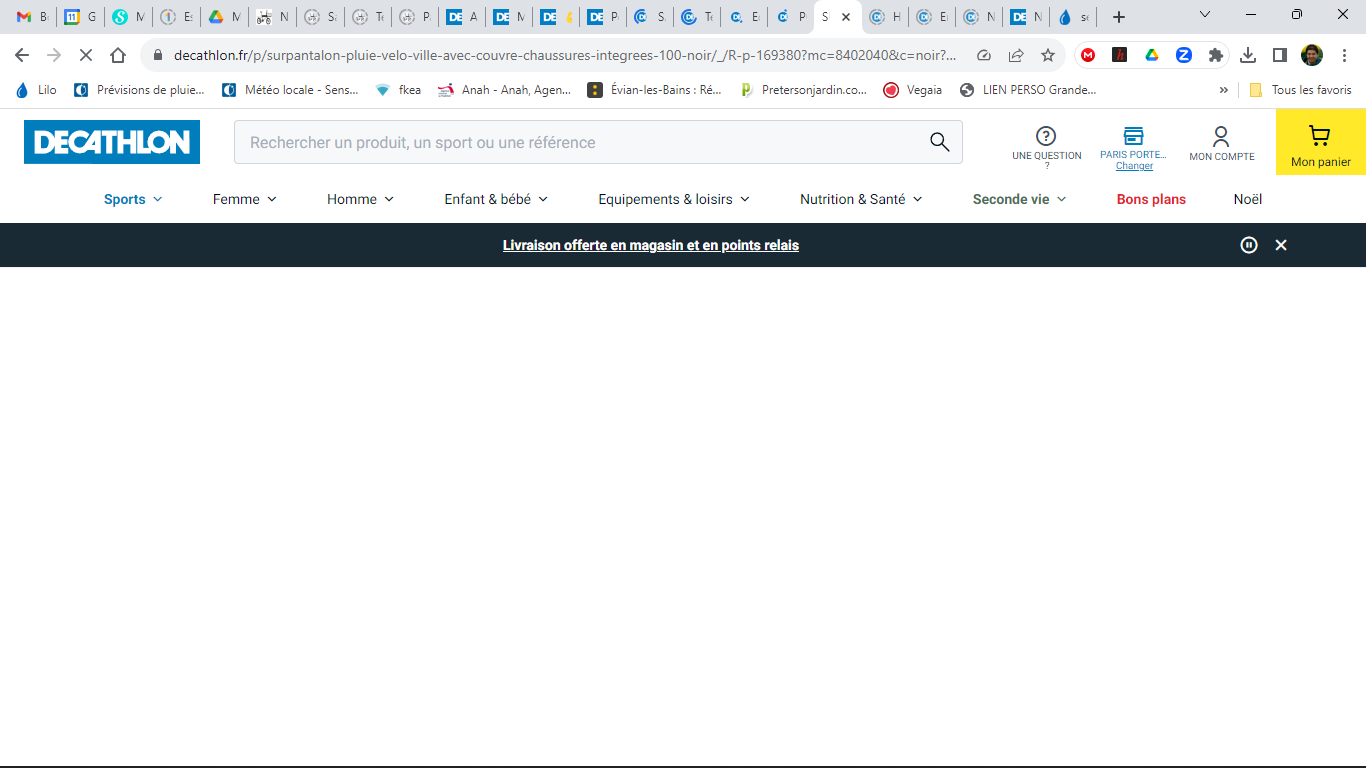Viewport: 1366px width, 768px height.
Task: Click the Paris Porte store icon
Action: [1133, 136]
